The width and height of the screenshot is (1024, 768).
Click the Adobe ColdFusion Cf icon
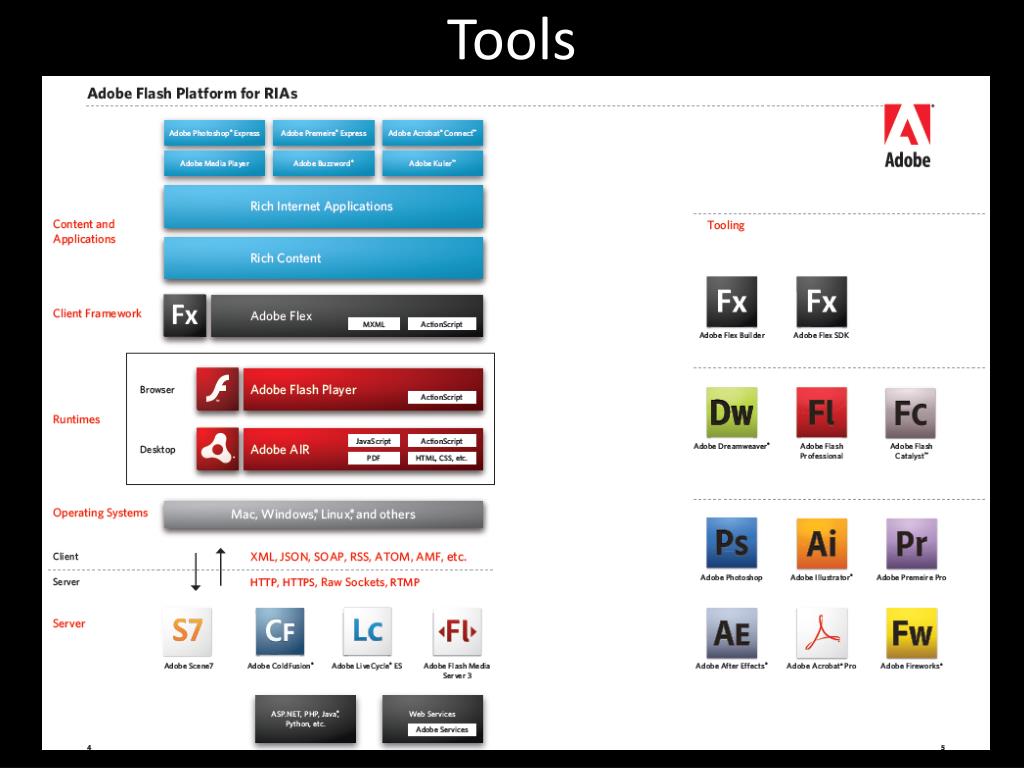click(280, 632)
